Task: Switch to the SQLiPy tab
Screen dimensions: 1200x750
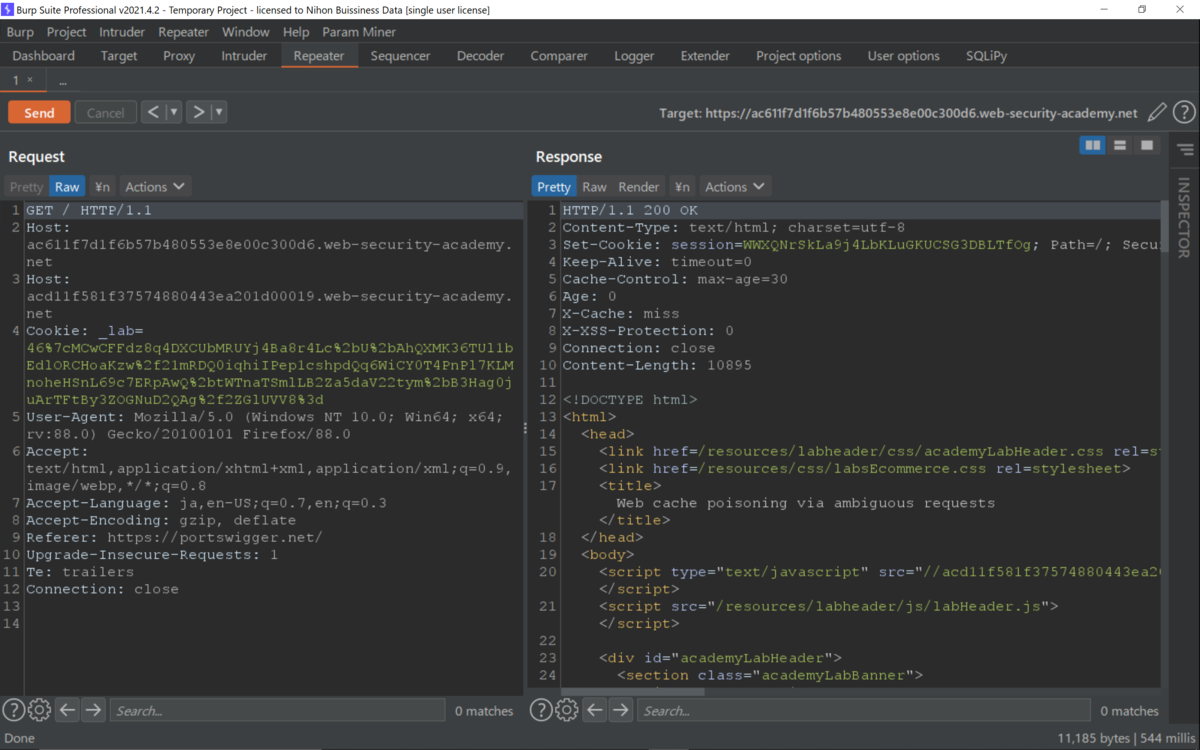Action: coord(987,56)
